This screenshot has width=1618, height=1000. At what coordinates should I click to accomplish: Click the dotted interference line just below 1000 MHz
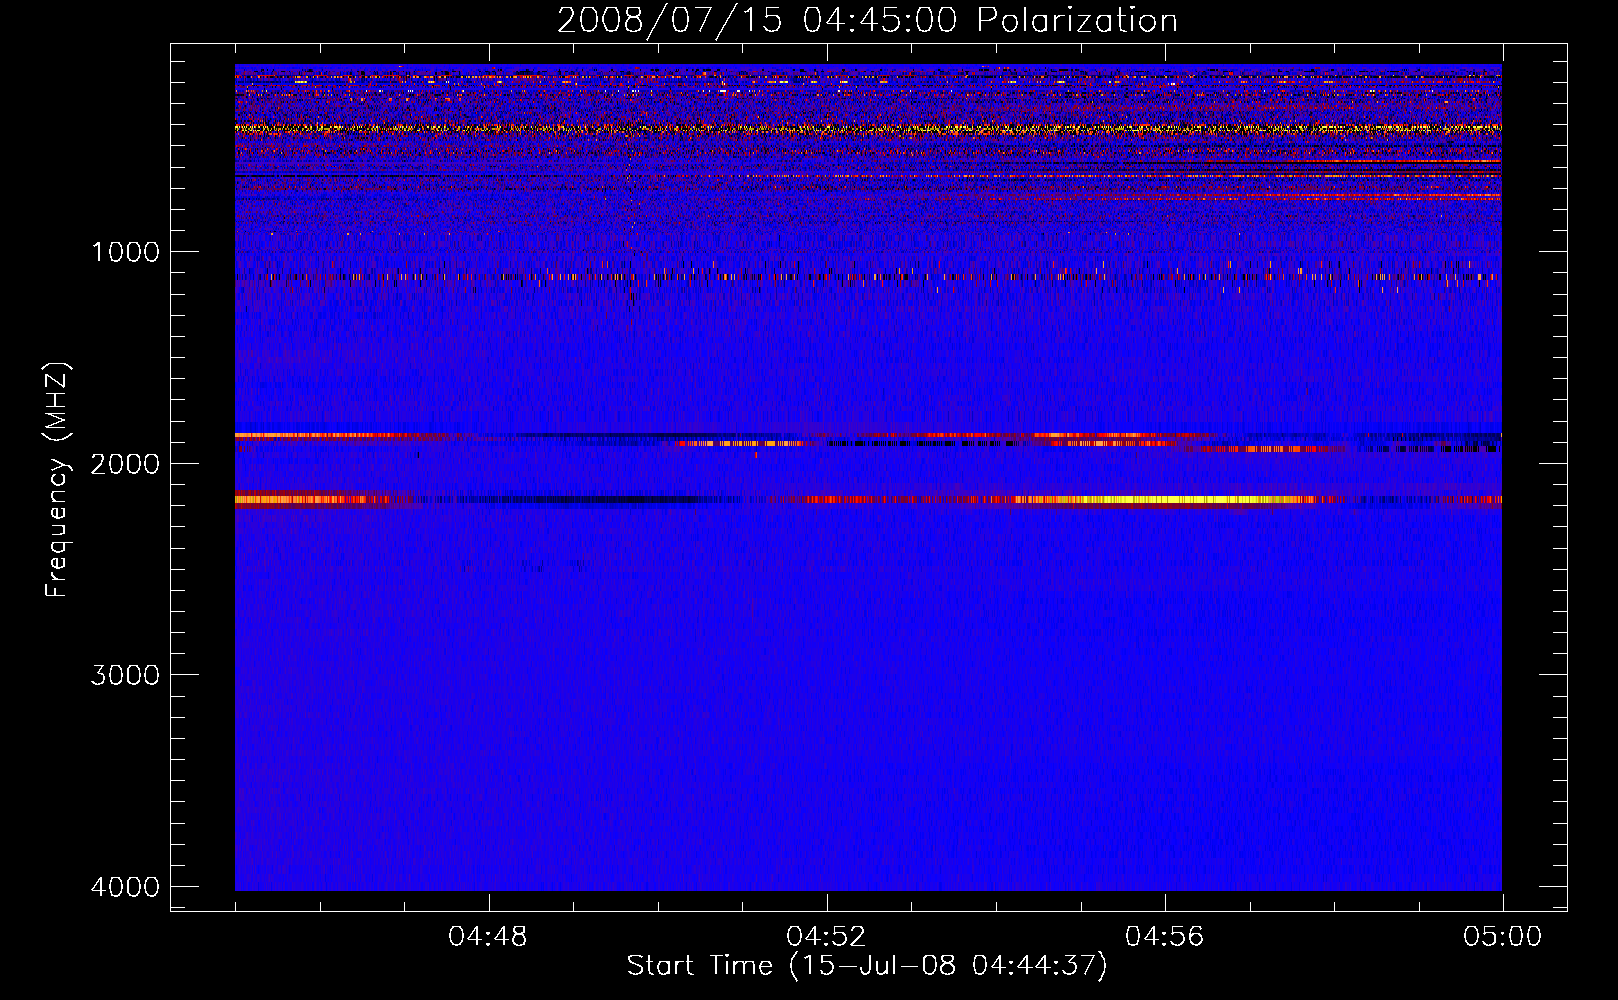868,277
